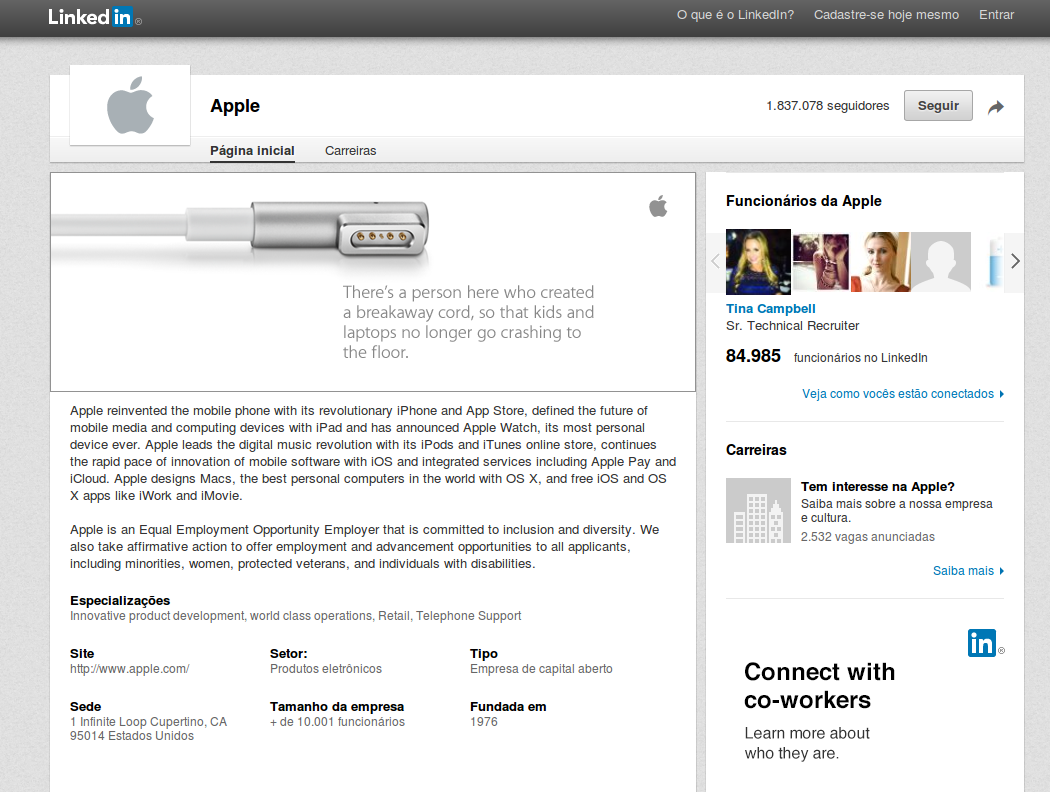Click the 'Innovative product development' specializations line
This screenshot has width=1050, height=792.
pos(295,616)
